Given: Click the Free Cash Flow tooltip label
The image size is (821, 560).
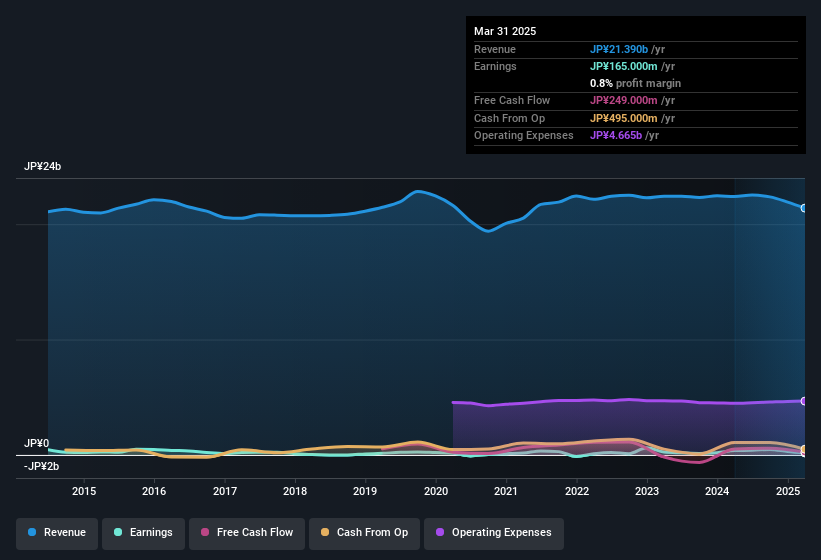Looking at the screenshot, I should [x=512, y=100].
